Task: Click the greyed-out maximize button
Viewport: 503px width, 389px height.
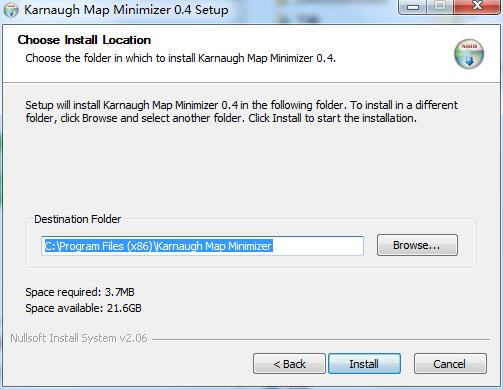Action: pos(440,7)
